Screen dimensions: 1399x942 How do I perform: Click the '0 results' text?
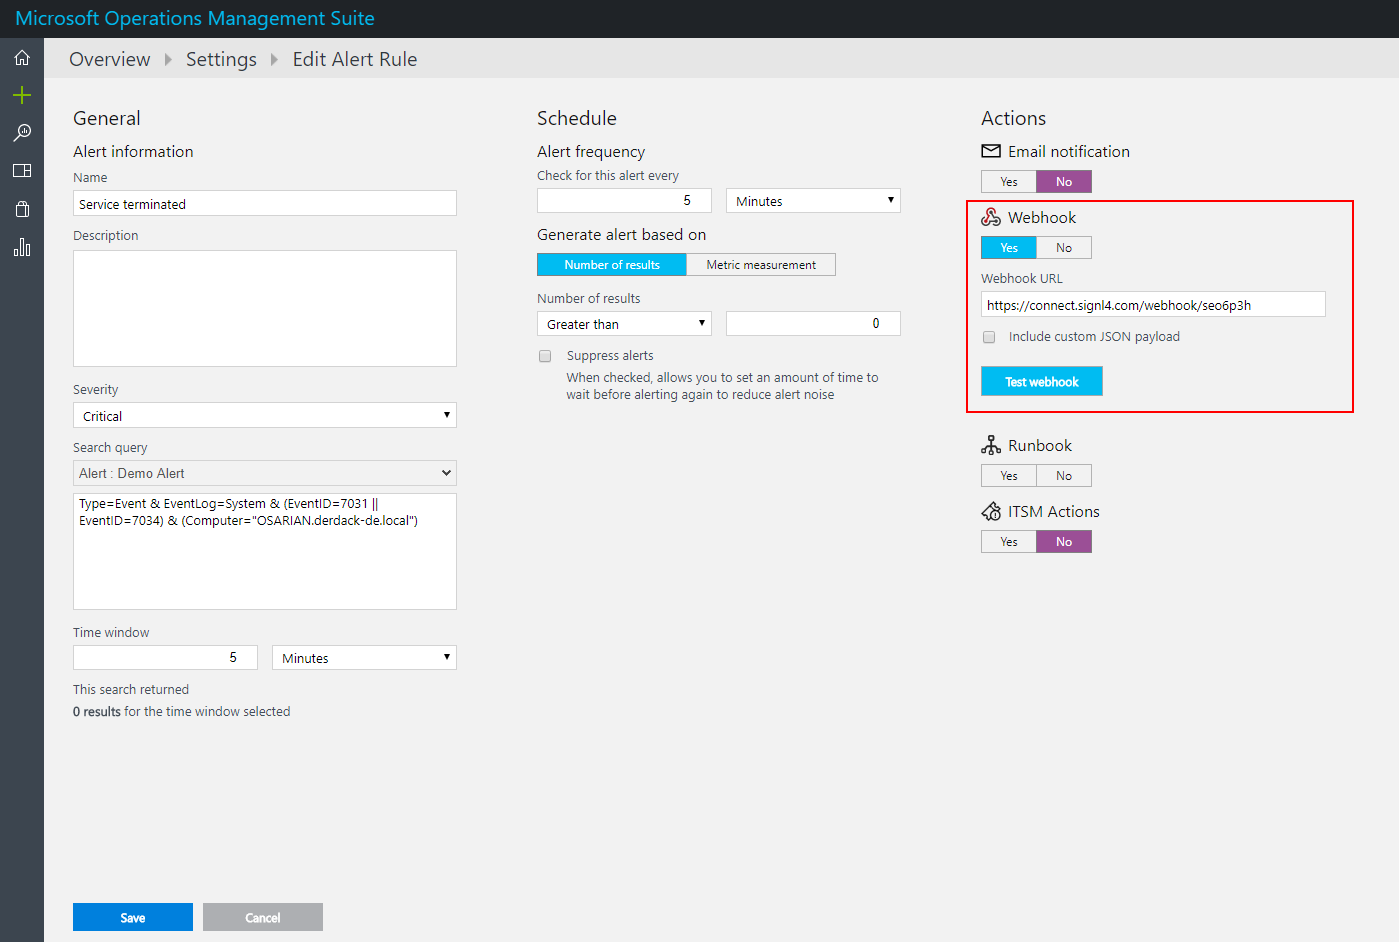point(96,712)
